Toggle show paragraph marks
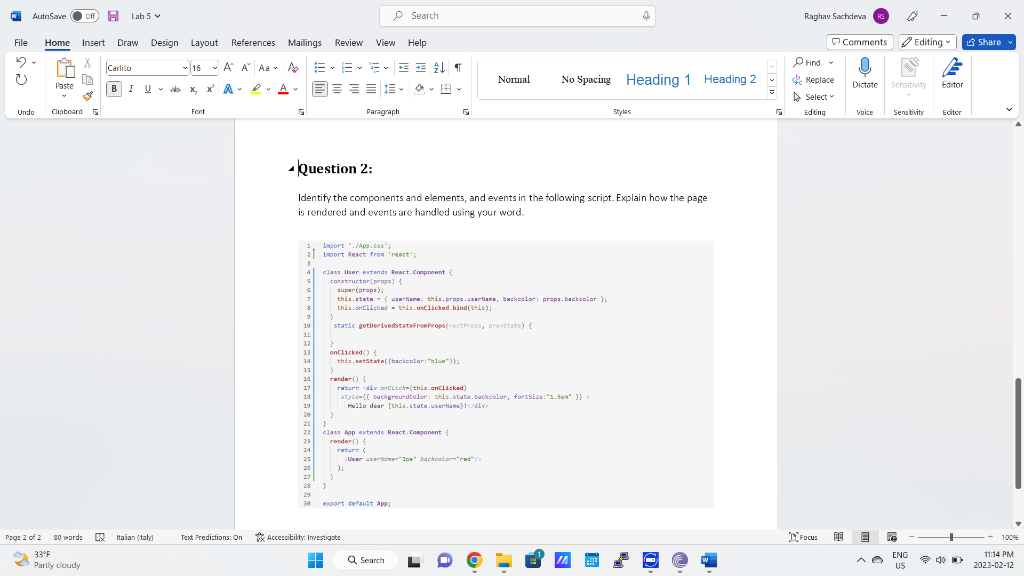Image resolution: width=1024 pixels, height=576 pixels. click(458, 67)
